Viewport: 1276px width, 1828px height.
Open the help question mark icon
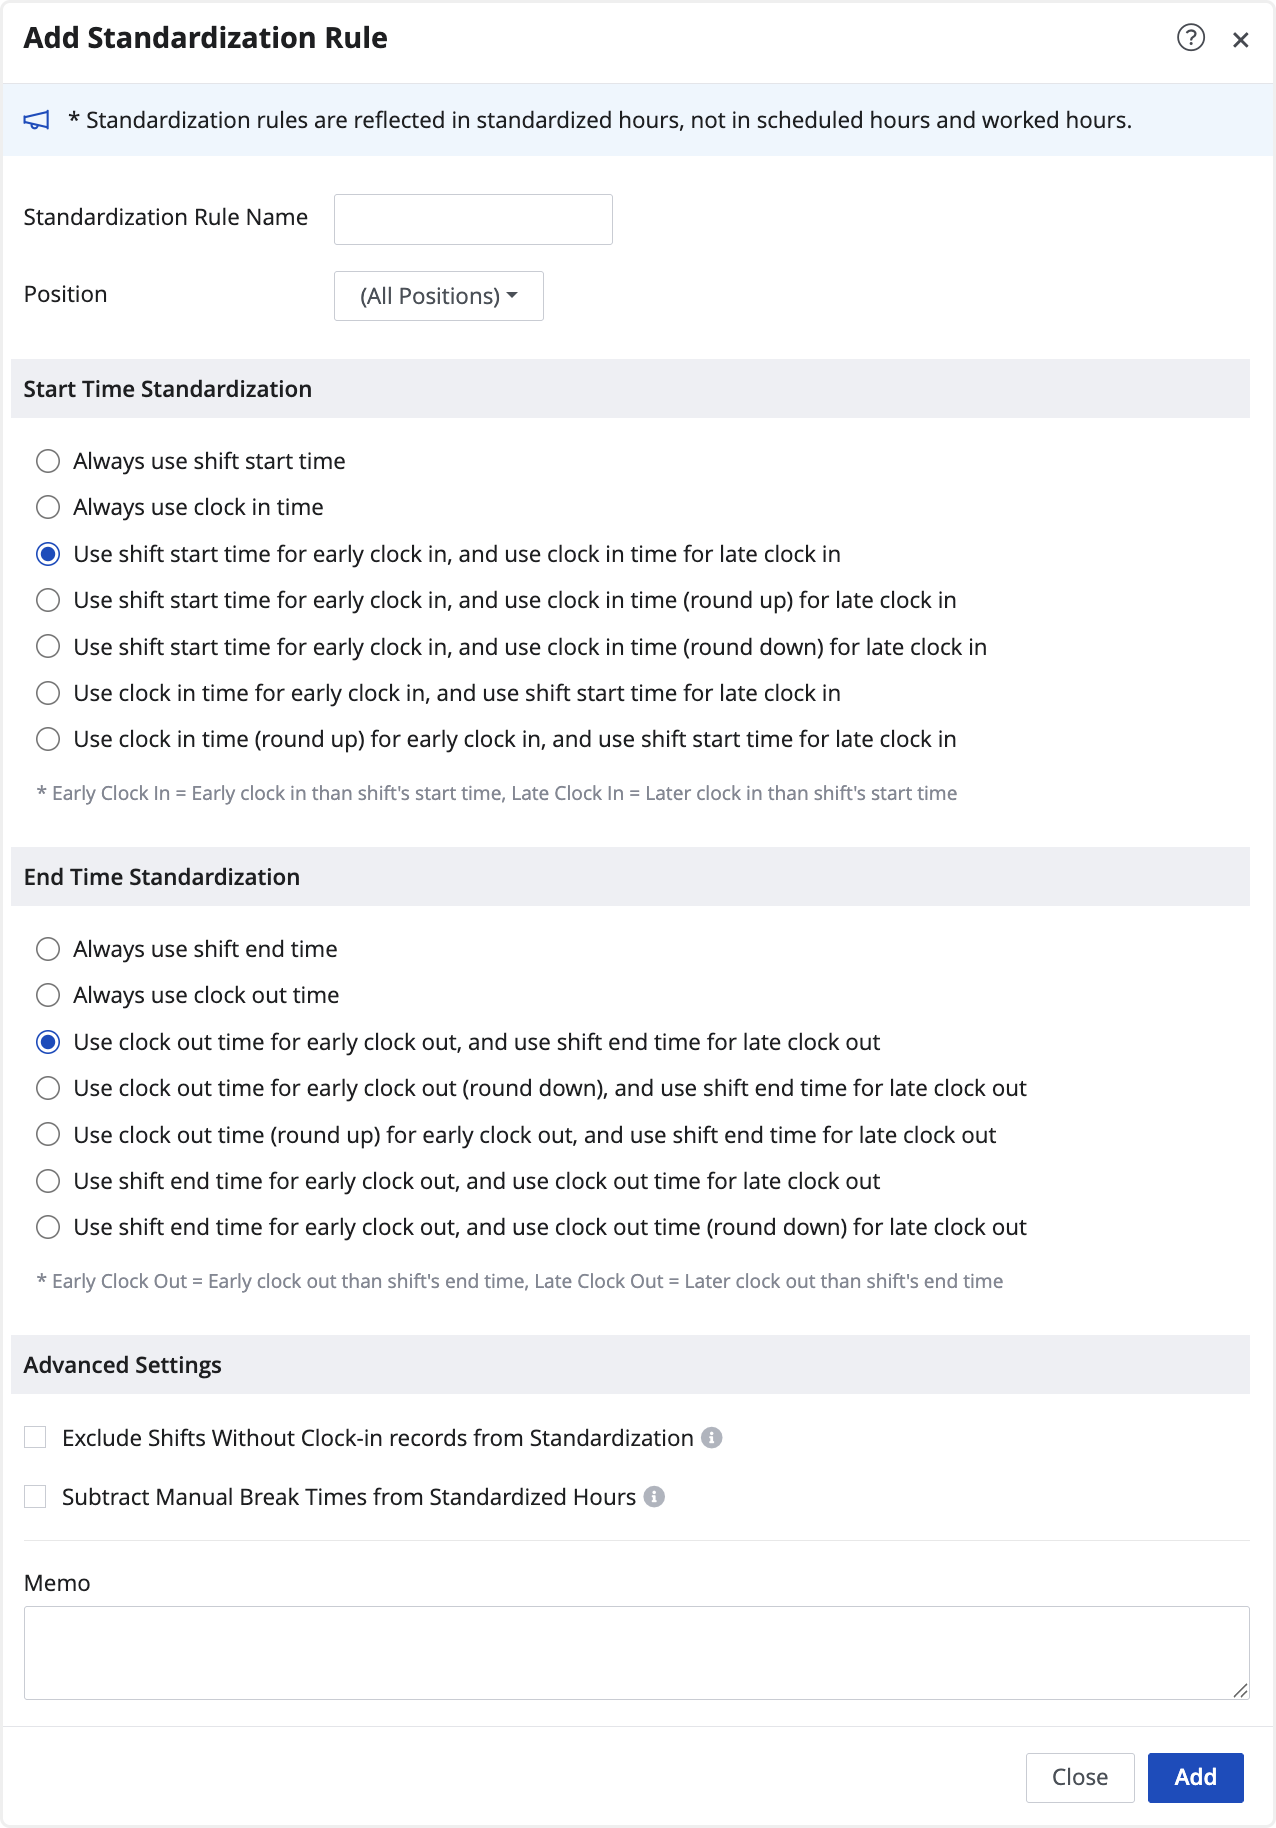(1190, 38)
